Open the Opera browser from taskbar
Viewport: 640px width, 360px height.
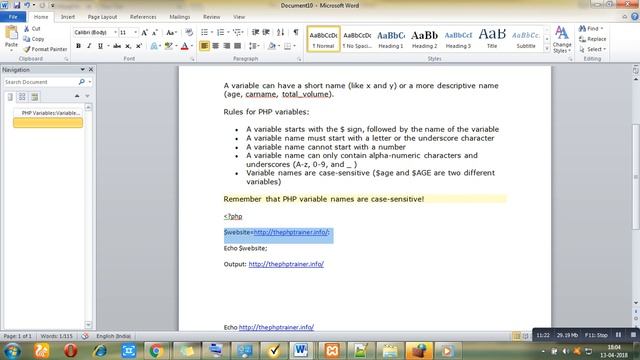tap(71, 351)
